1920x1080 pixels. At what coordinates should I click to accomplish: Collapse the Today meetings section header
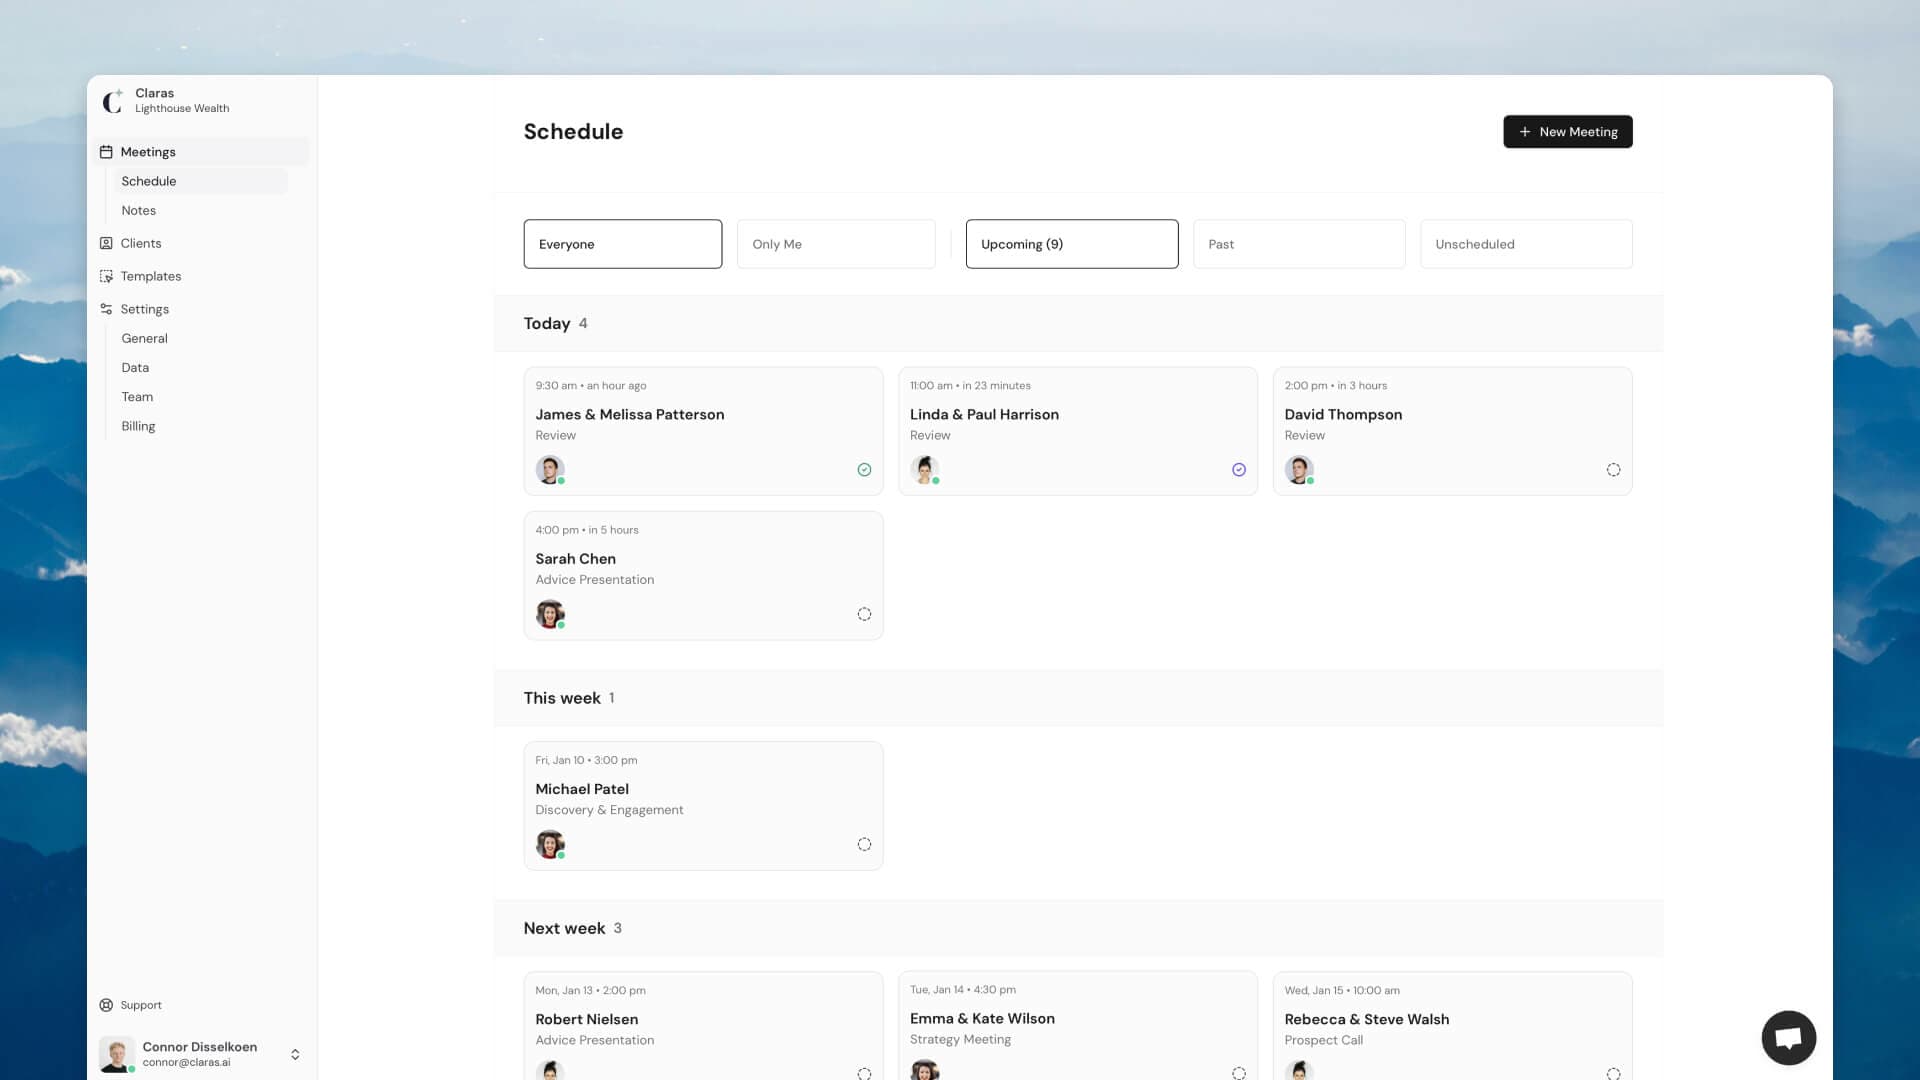[547, 324]
